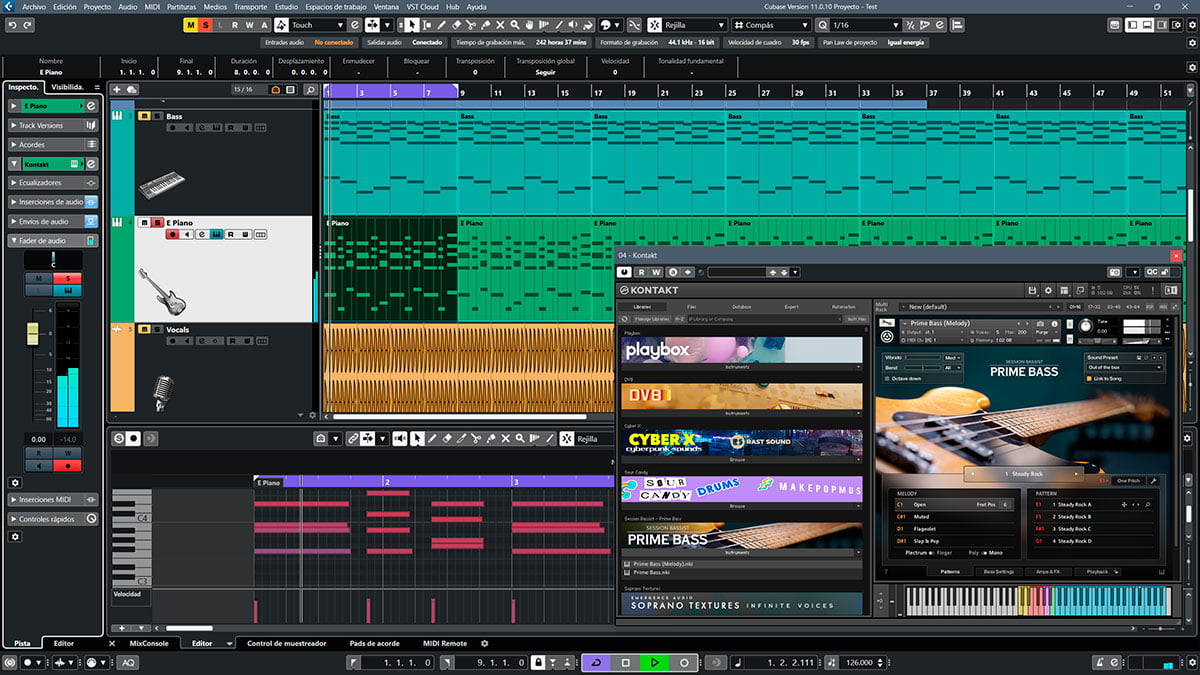The width and height of the screenshot is (1200, 675).
Task: Click the Prime Bass instrument info icon
Action: coord(1054,324)
